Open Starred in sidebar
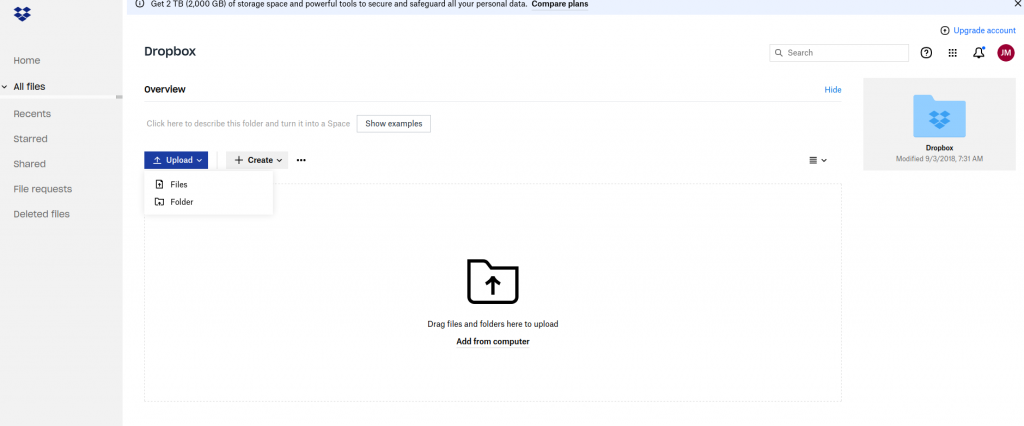 [31, 139]
